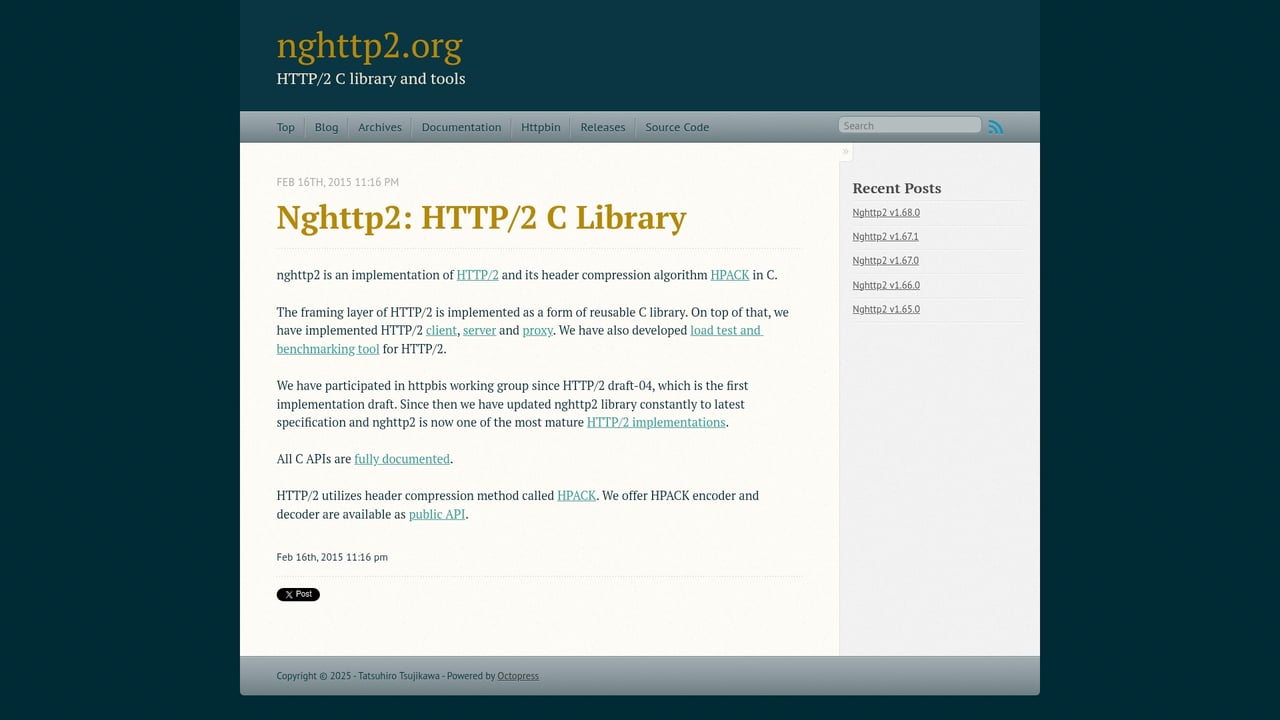Click the X Post share button

click(297, 594)
